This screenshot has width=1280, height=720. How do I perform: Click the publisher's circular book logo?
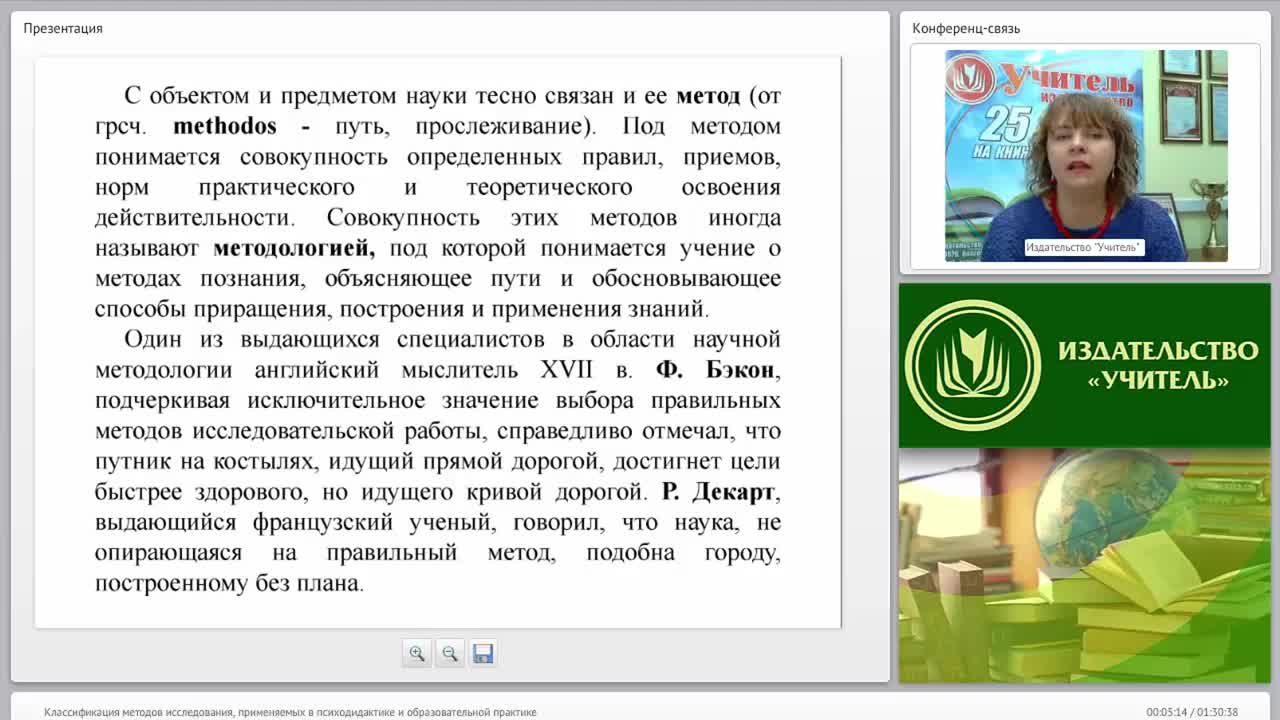pyautogui.click(x=972, y=365)
